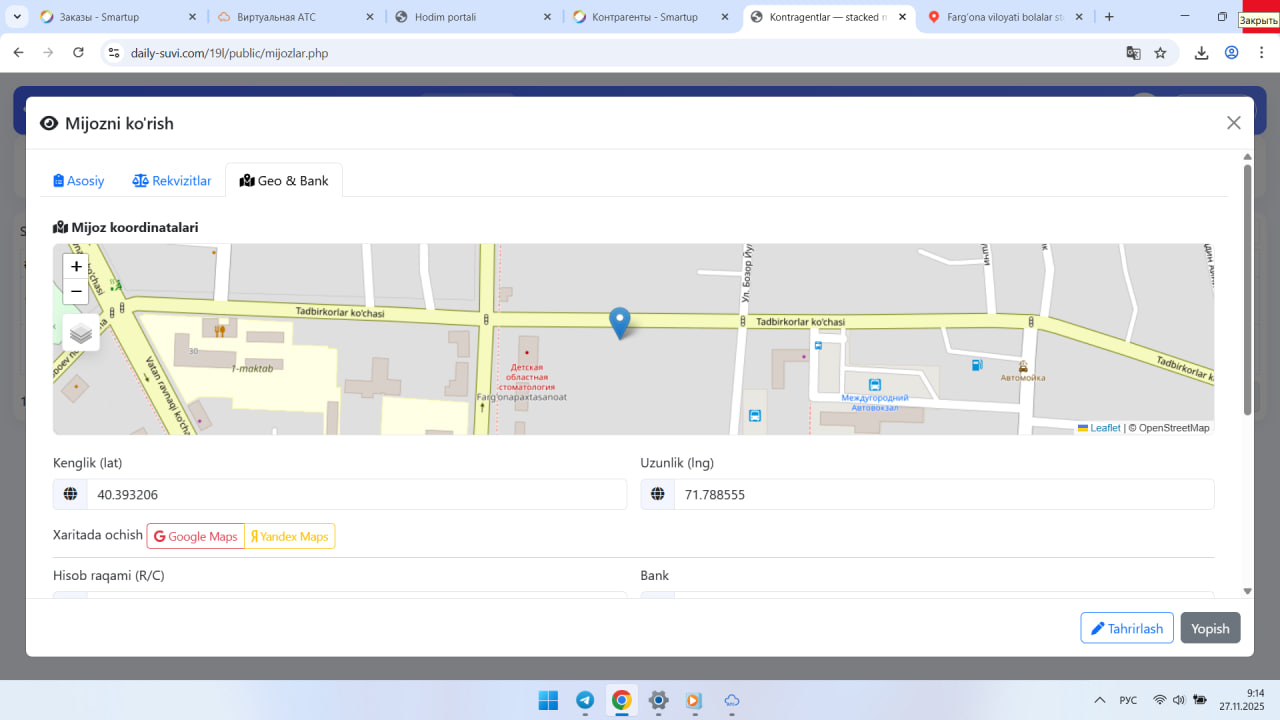Image resolution: width=1280 pixels, height=720 pixels.
Task: Open Windows Start menu
Action: click(x=548, y=700)
